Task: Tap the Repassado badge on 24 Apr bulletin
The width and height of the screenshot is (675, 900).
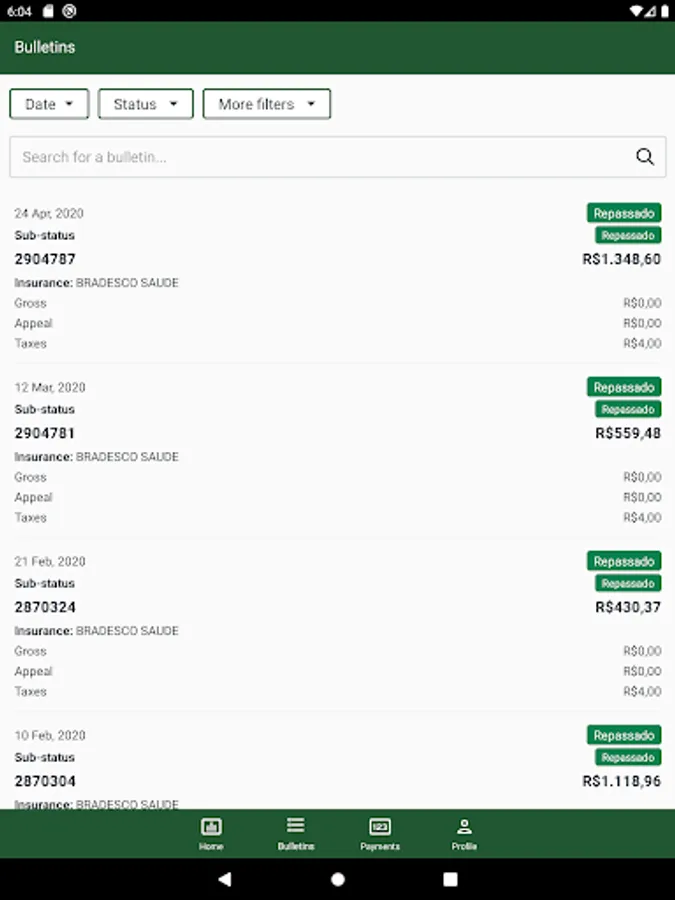Action: [624, 213]
